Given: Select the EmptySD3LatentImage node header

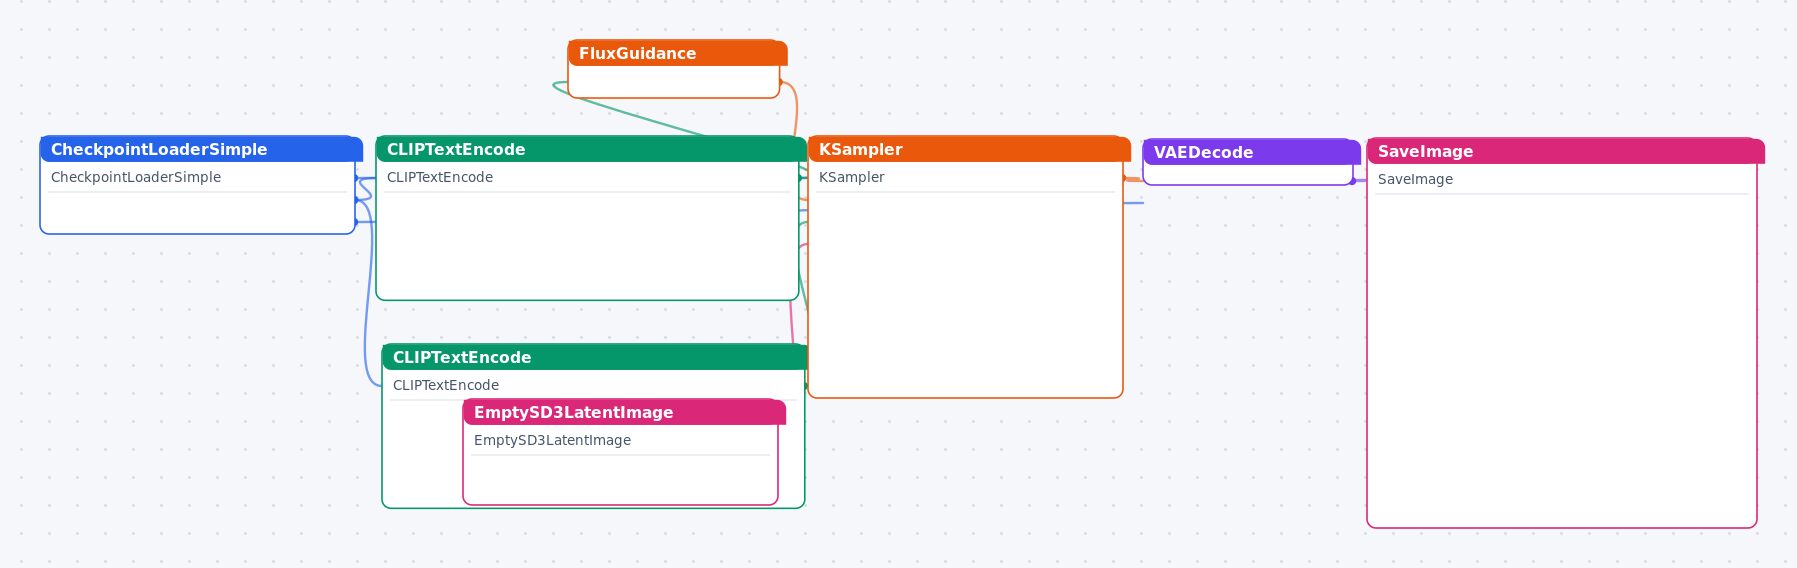Looking at the screenshot, I should tap(624, 412).
